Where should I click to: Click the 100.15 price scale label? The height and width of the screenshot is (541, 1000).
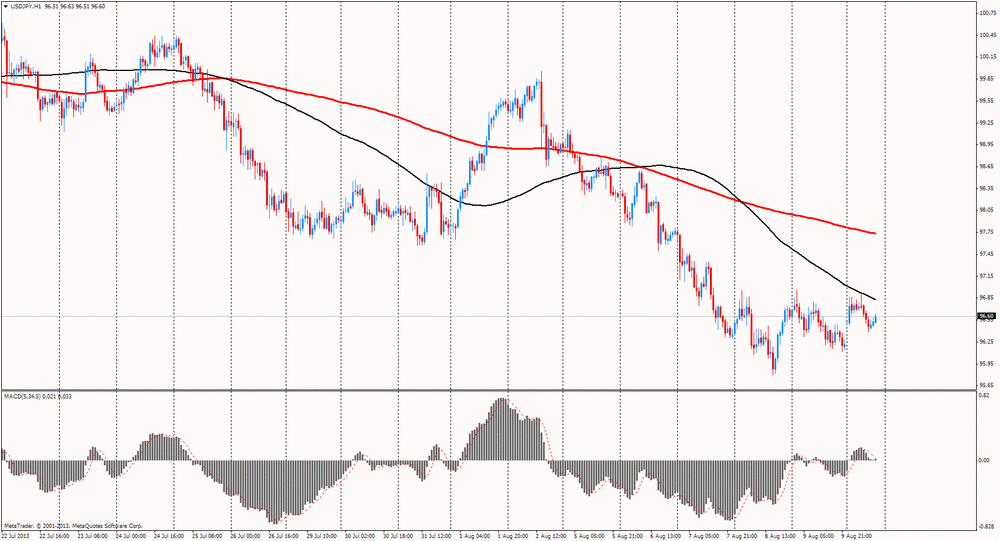(x=987, y=57)
